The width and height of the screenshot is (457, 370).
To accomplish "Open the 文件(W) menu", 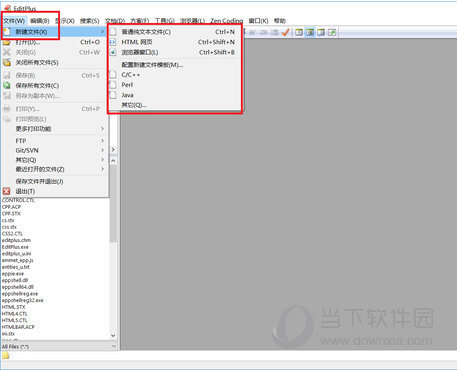I will pyautogui.click(x=14, y=21).
